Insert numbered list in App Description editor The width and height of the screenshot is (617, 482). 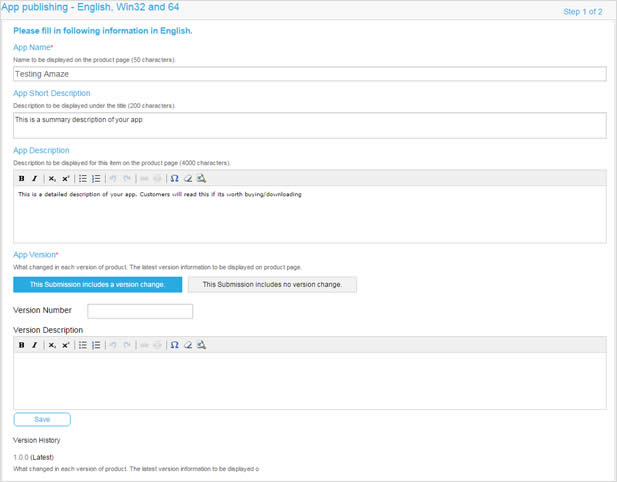click(x=96, y=179)
